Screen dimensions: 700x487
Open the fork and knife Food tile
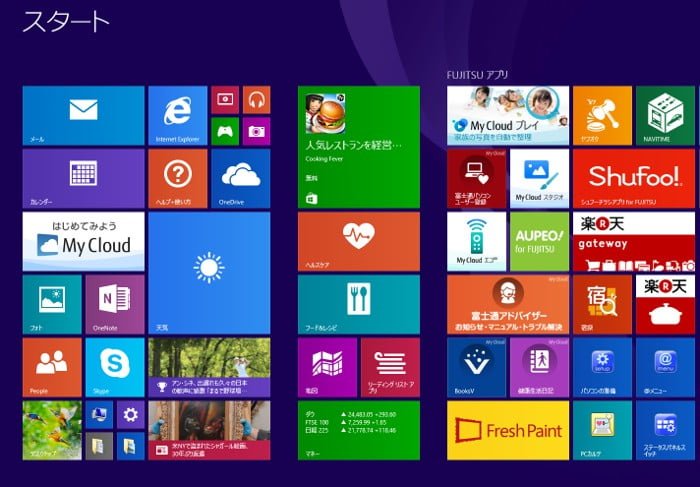[x=358, y=304]
